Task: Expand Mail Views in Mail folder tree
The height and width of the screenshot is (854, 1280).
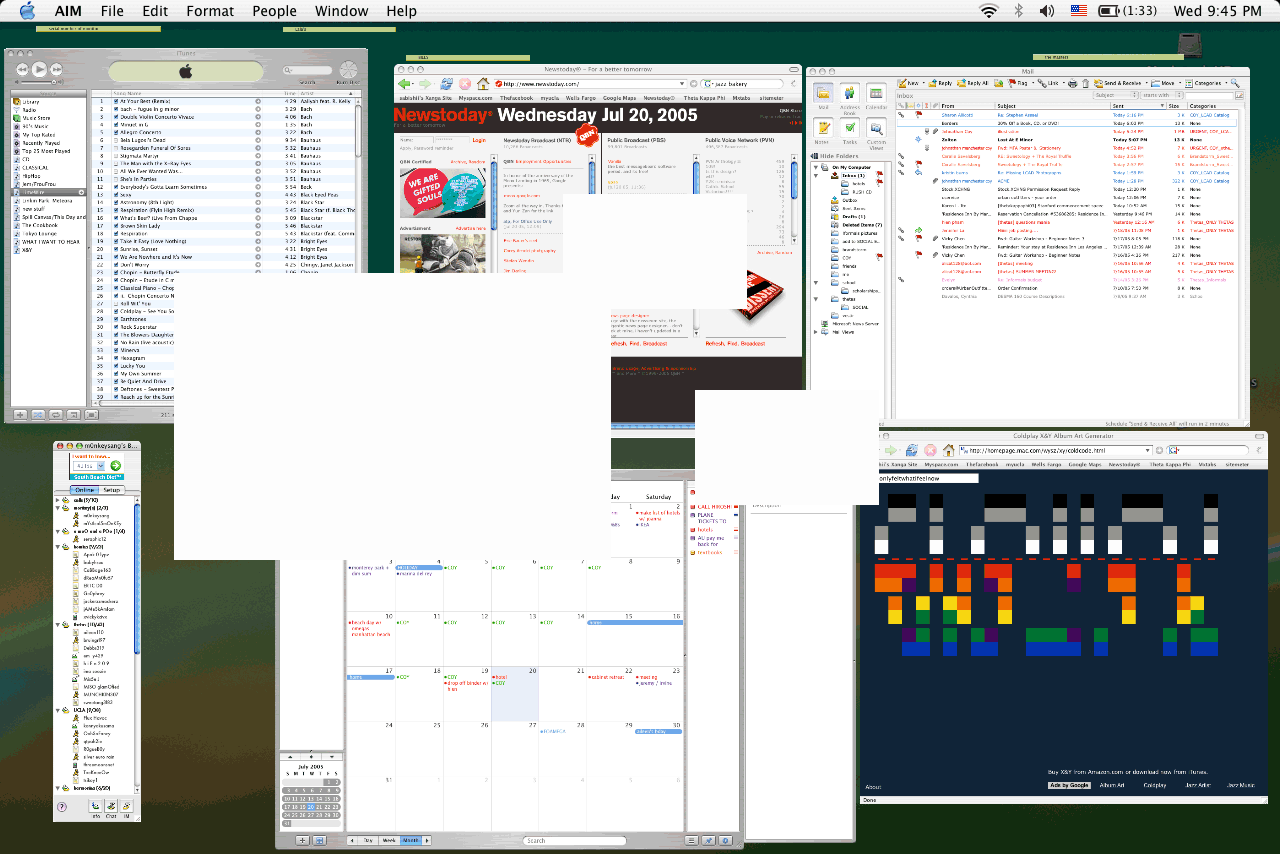Action: coord(815,332)
